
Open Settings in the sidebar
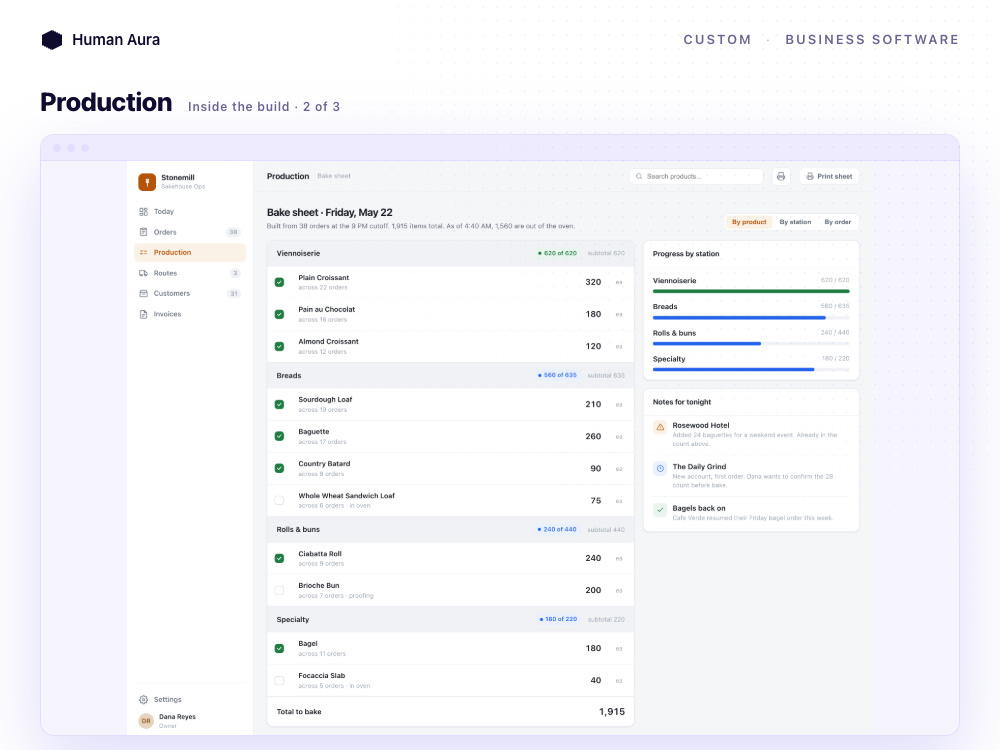point(189,700)
